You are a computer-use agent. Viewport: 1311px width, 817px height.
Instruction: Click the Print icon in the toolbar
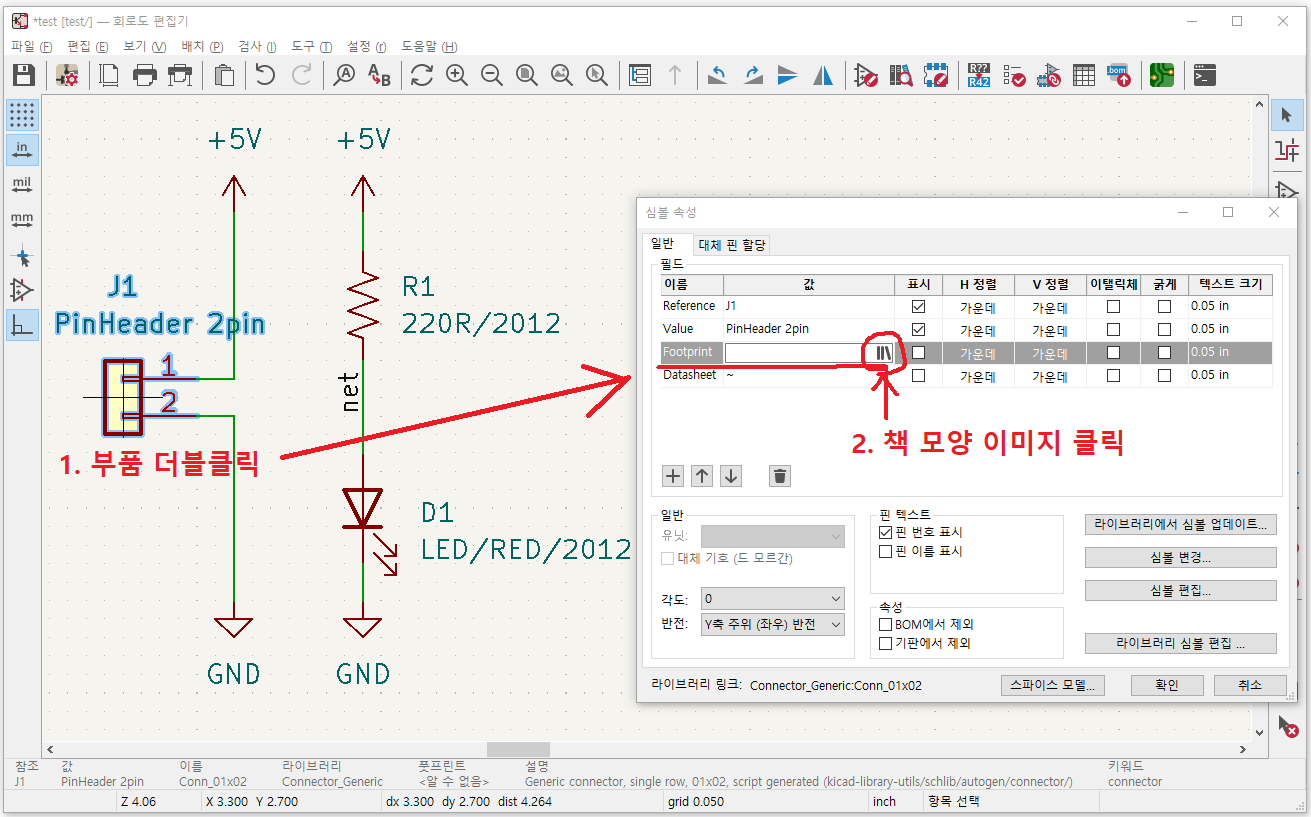145,75
